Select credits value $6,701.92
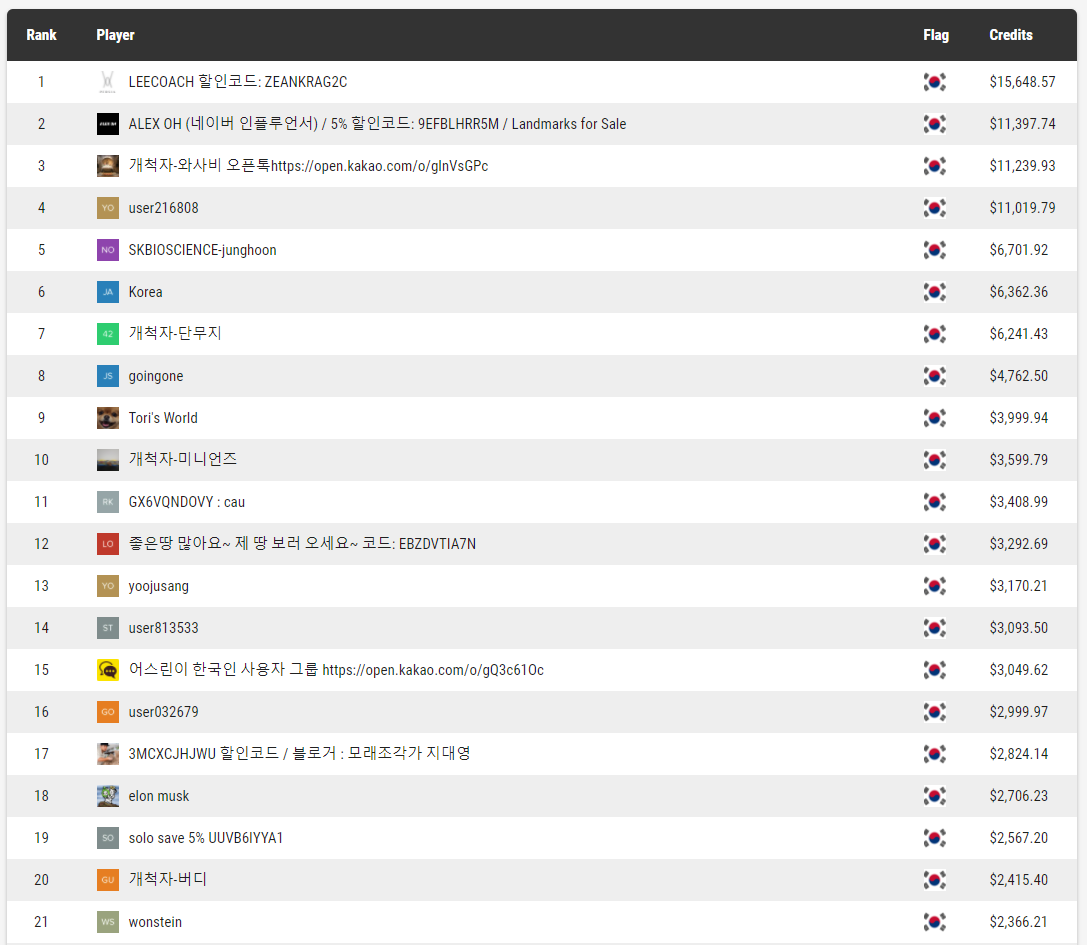The width and height of the screenshot is (1087, 945). pos(1019,250)
